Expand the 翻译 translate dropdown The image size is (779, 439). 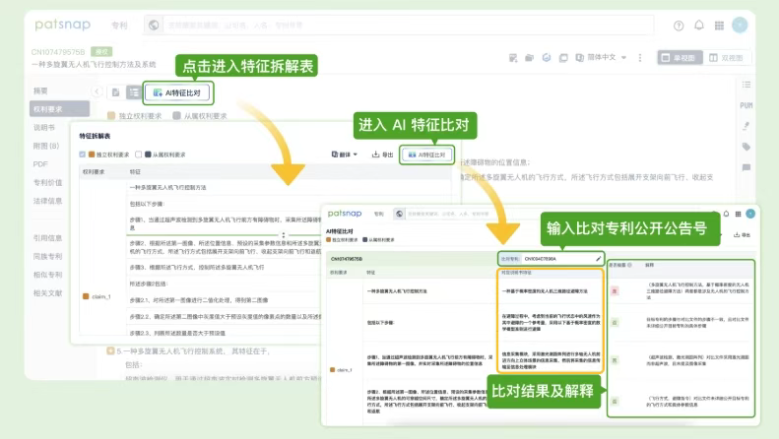point(344,155)
